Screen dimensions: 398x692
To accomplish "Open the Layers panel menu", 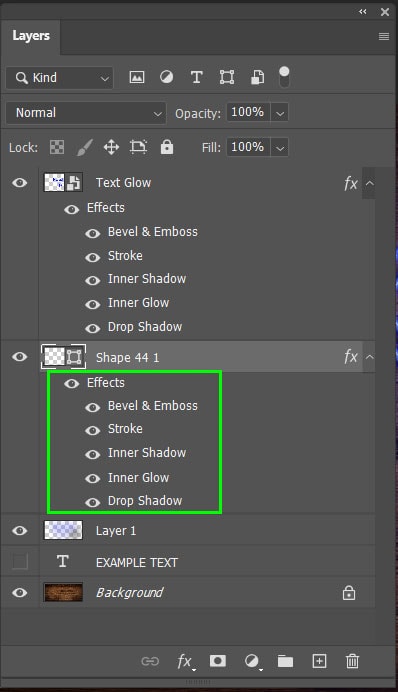I will (x=384, y=36).
